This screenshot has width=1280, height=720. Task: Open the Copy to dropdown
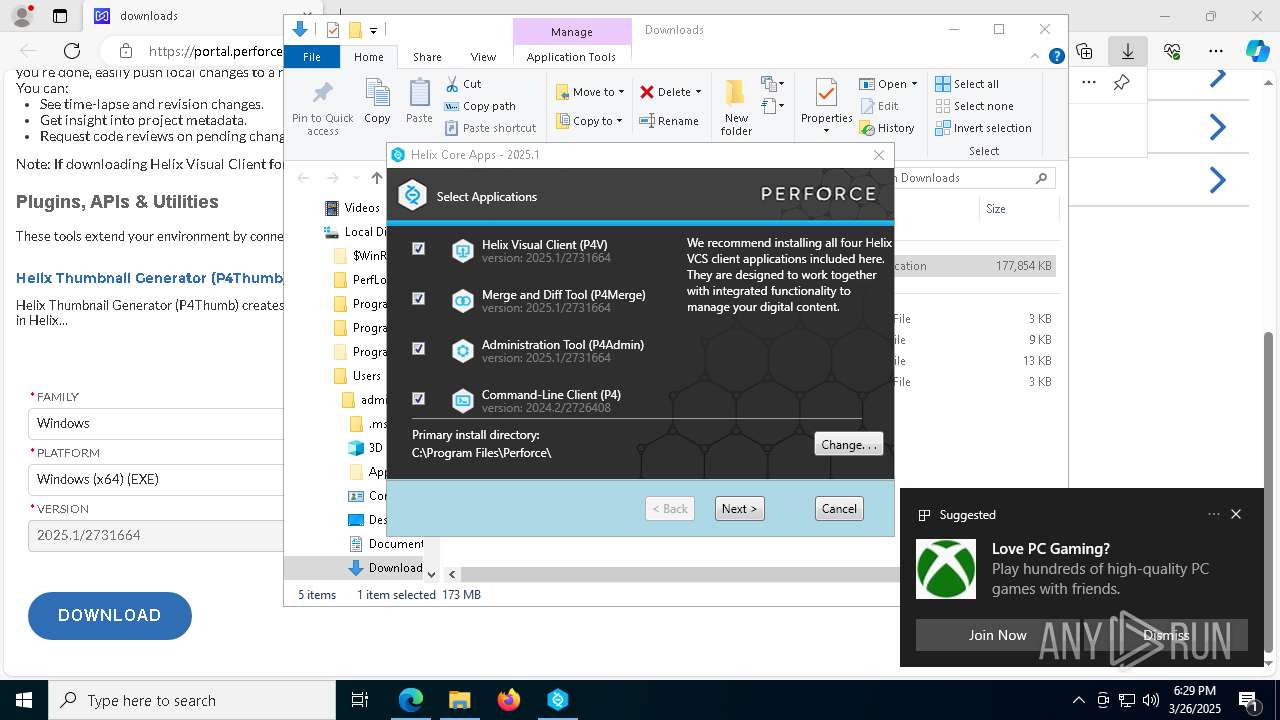590,121
